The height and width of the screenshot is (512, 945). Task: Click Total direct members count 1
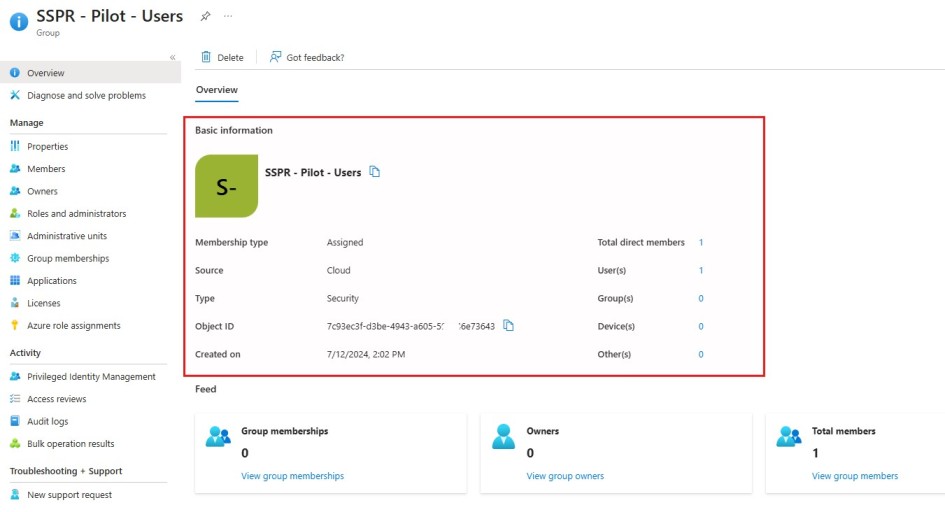point(701,242)
